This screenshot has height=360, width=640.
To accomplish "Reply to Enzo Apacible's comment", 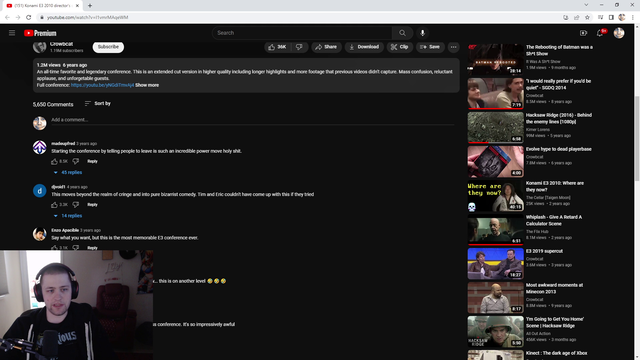I will (x=92, y=247).
